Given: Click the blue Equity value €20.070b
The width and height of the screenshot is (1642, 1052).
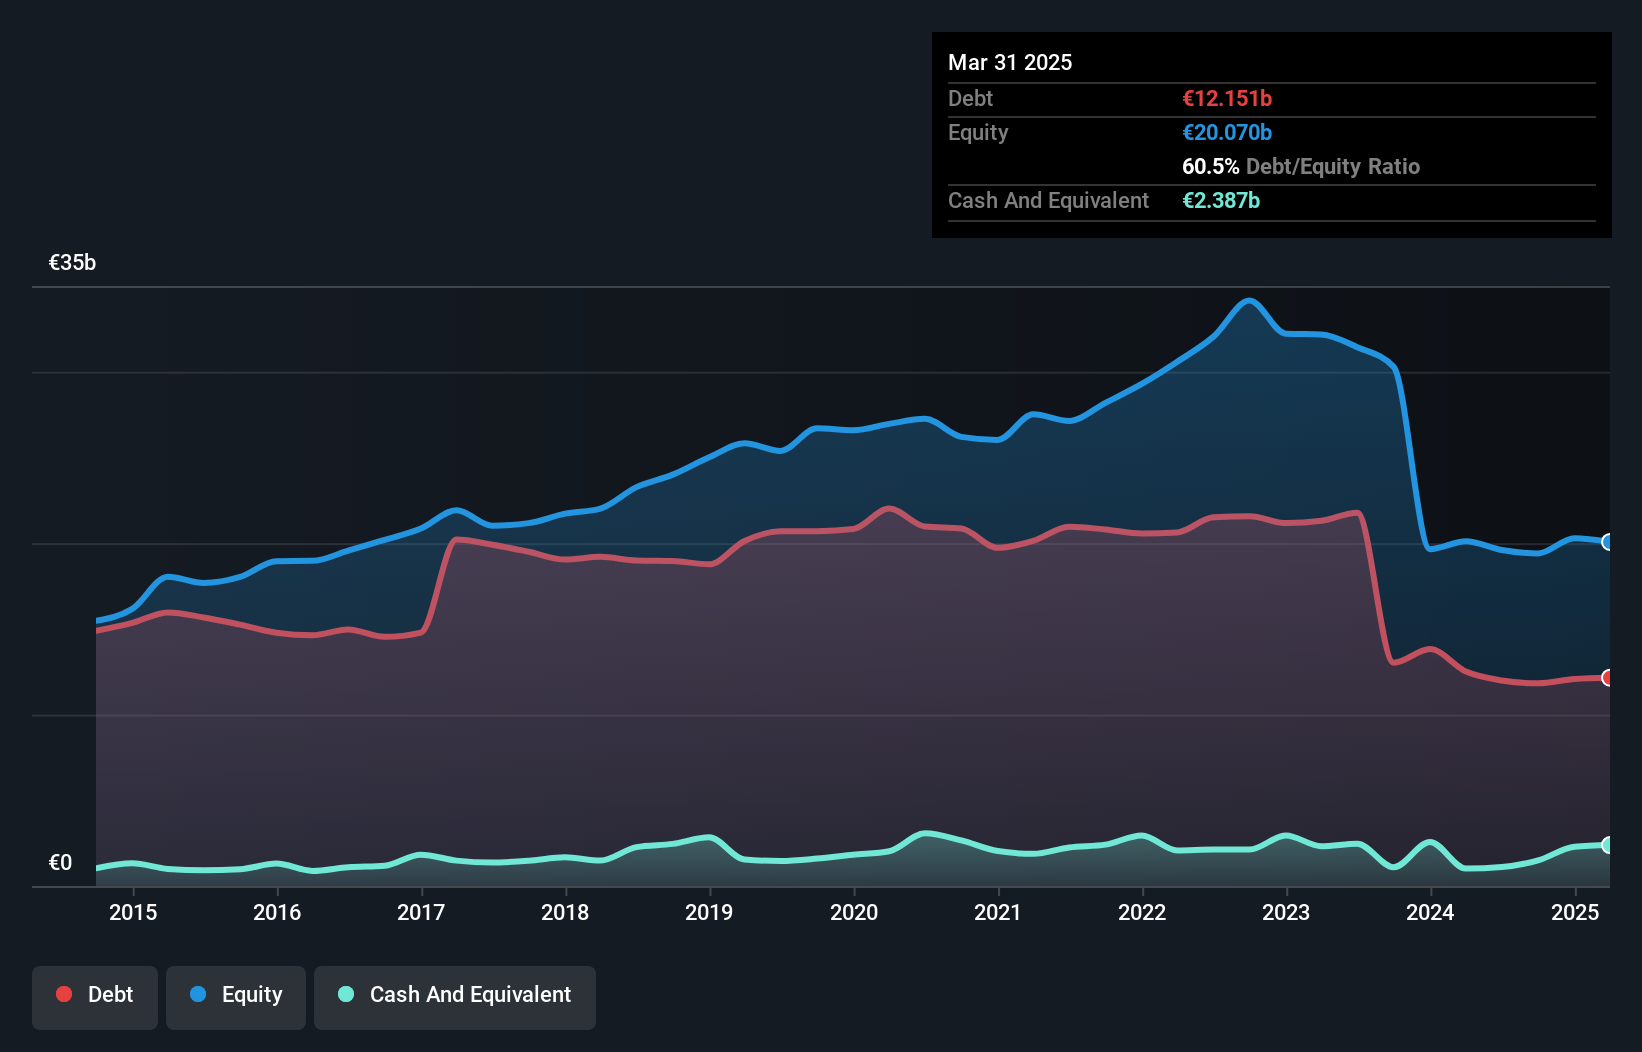Looking at the screenshot, I should click(1227, 131).
